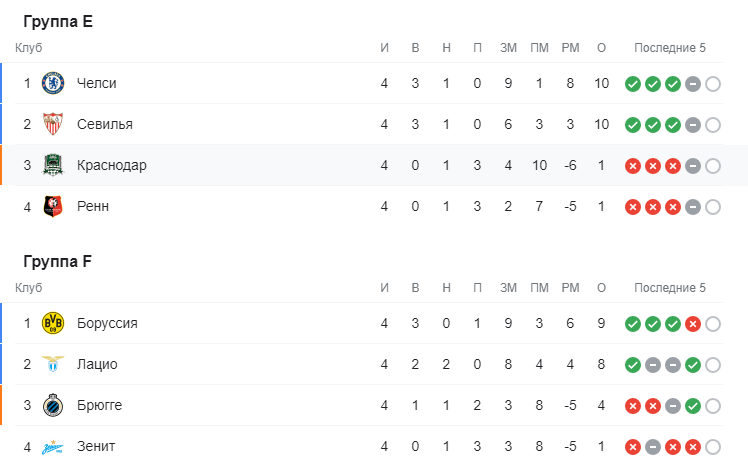The height and width of the screenshot is (474, 748).
Task: Click the Группа E heading
Action: click(x=58, y=22)
